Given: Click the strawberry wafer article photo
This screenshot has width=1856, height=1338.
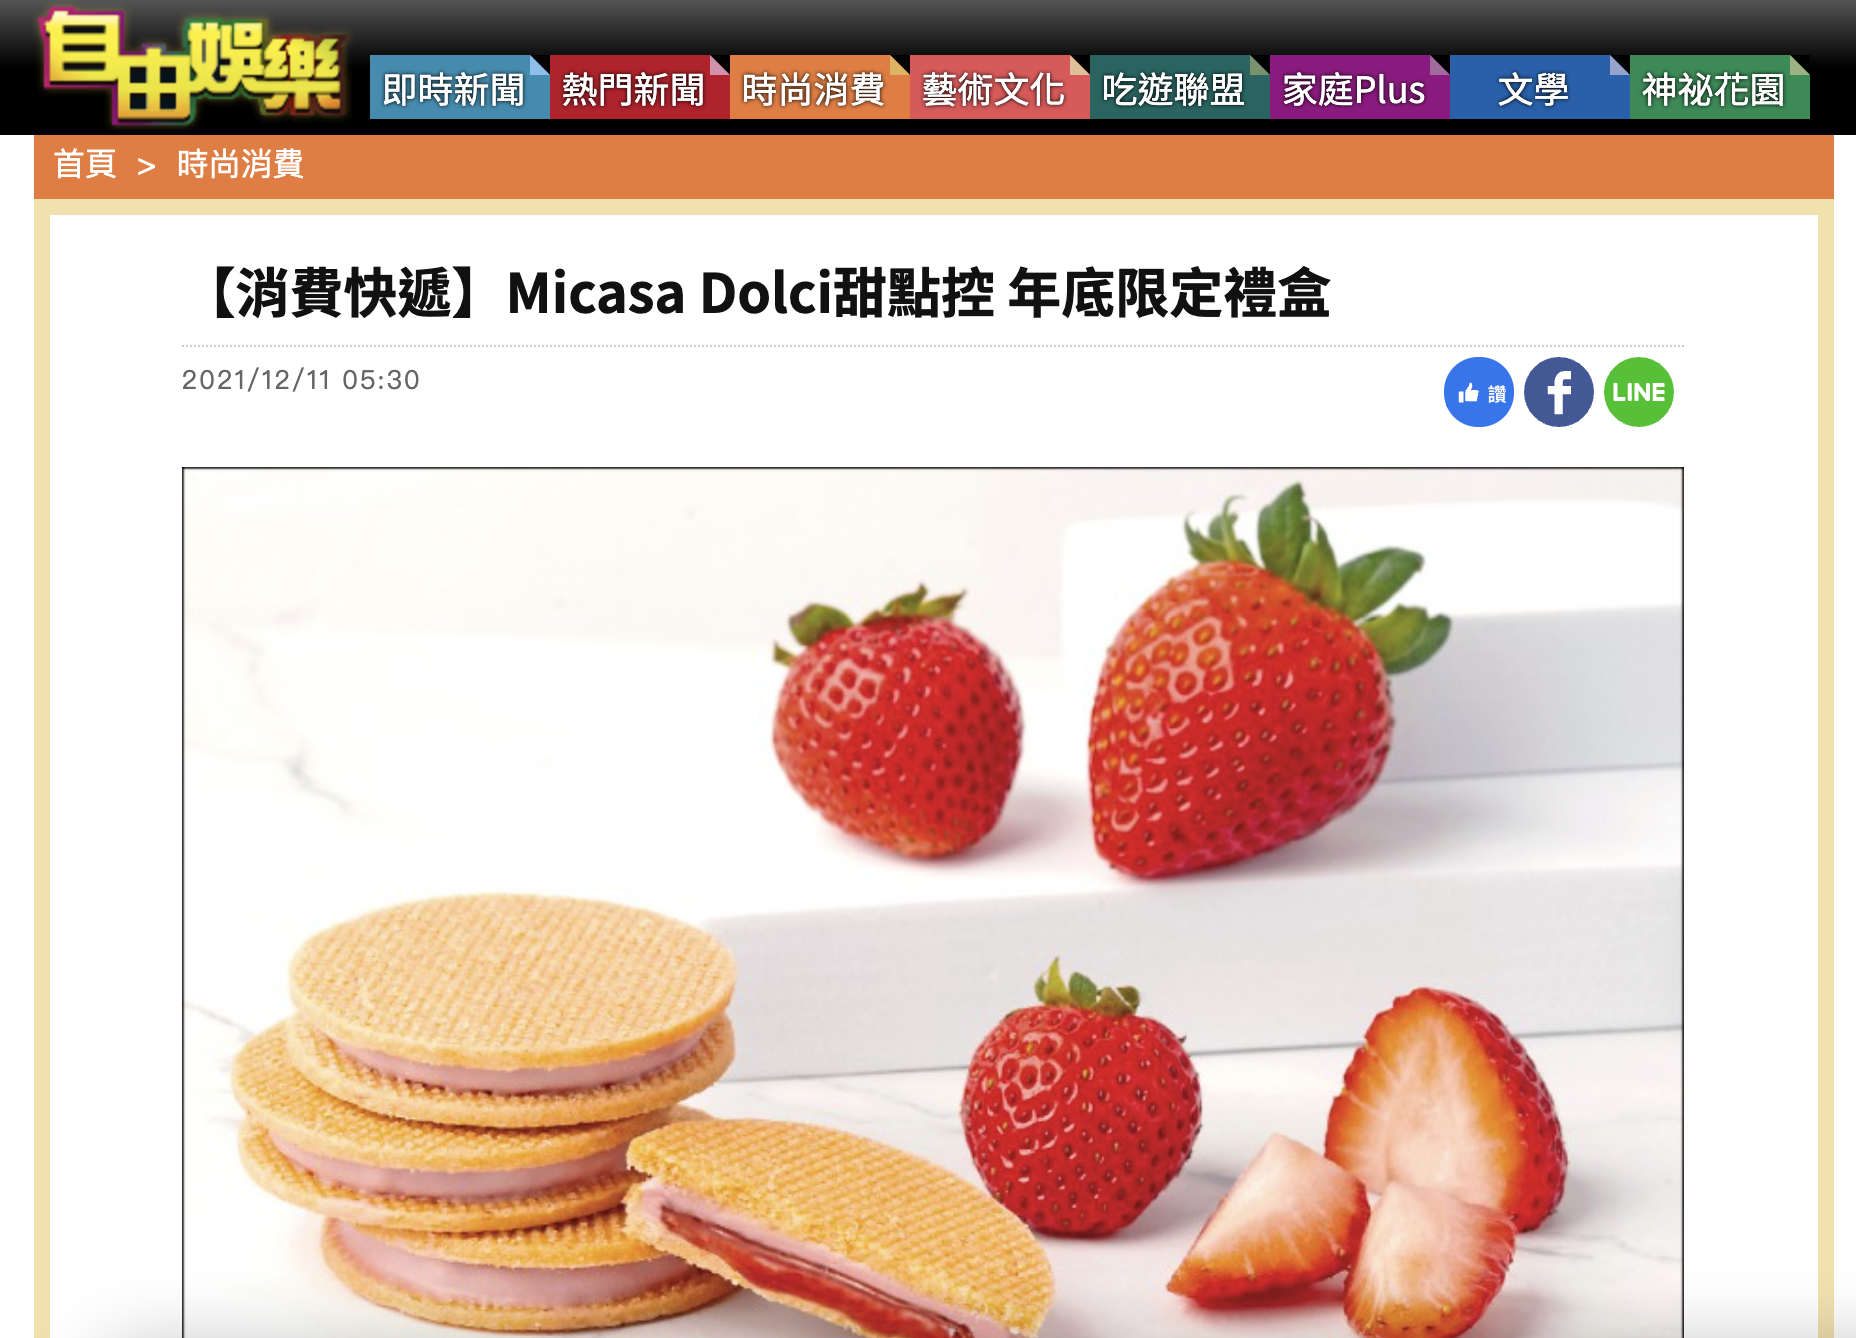Looking at the screenshot, I should [x=932, y=902].
